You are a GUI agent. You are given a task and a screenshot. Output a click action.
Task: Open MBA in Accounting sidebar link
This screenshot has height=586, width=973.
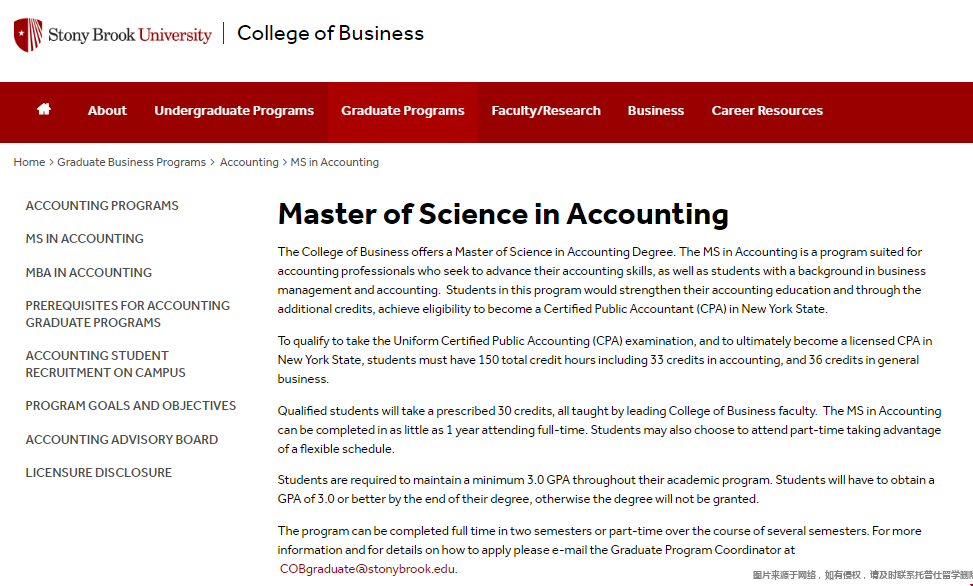pyautogui.click(x=89, y=273)
